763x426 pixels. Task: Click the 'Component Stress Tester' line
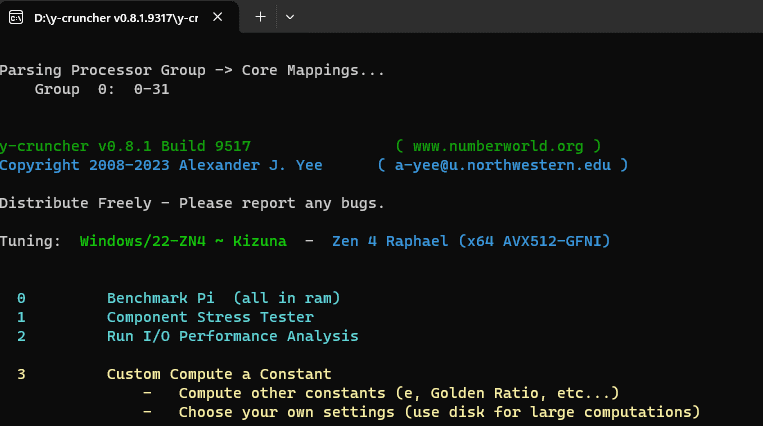[x=210, y=317]
